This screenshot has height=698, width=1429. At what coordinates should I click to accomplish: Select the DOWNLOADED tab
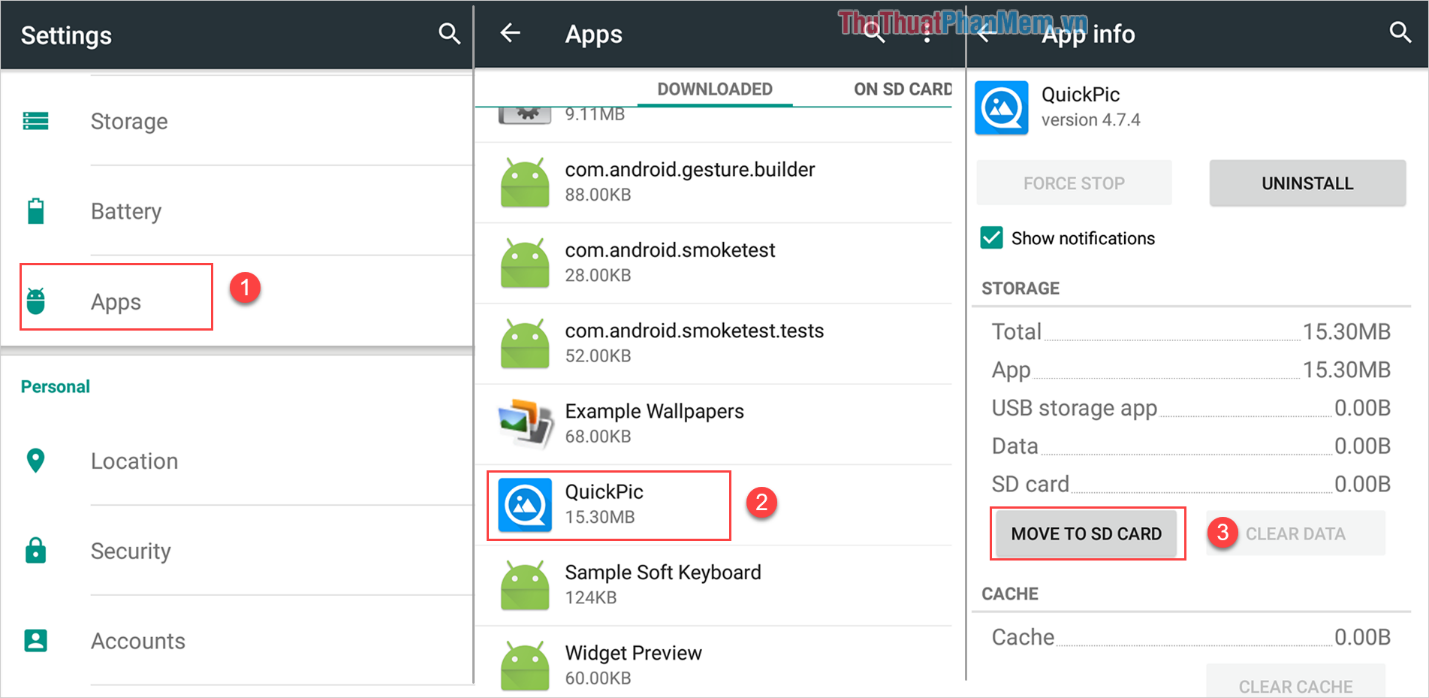(x=714, y=89)
